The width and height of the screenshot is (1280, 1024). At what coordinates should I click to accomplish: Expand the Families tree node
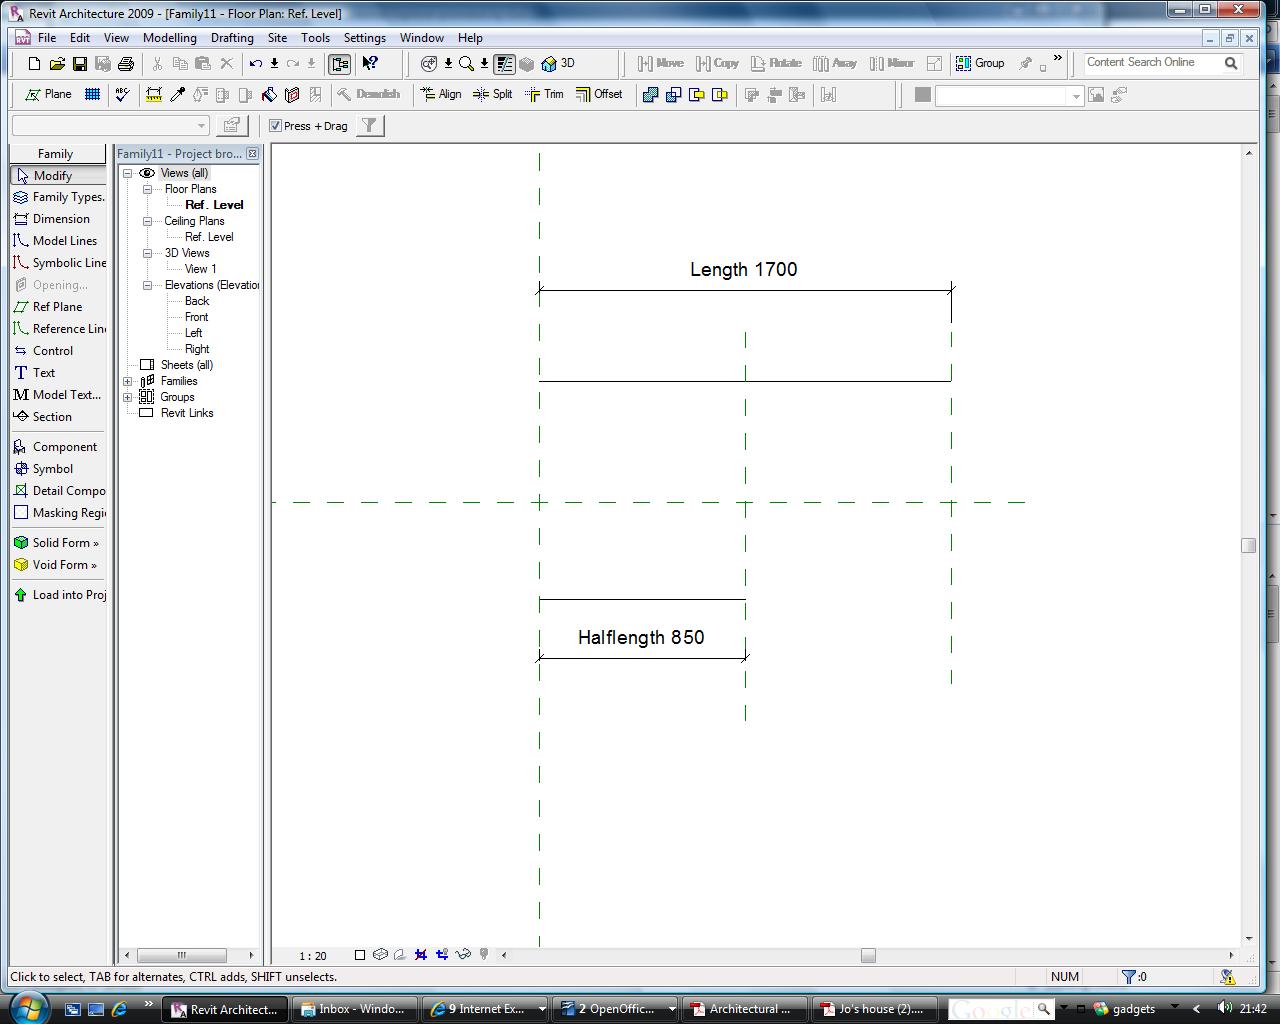128,381
